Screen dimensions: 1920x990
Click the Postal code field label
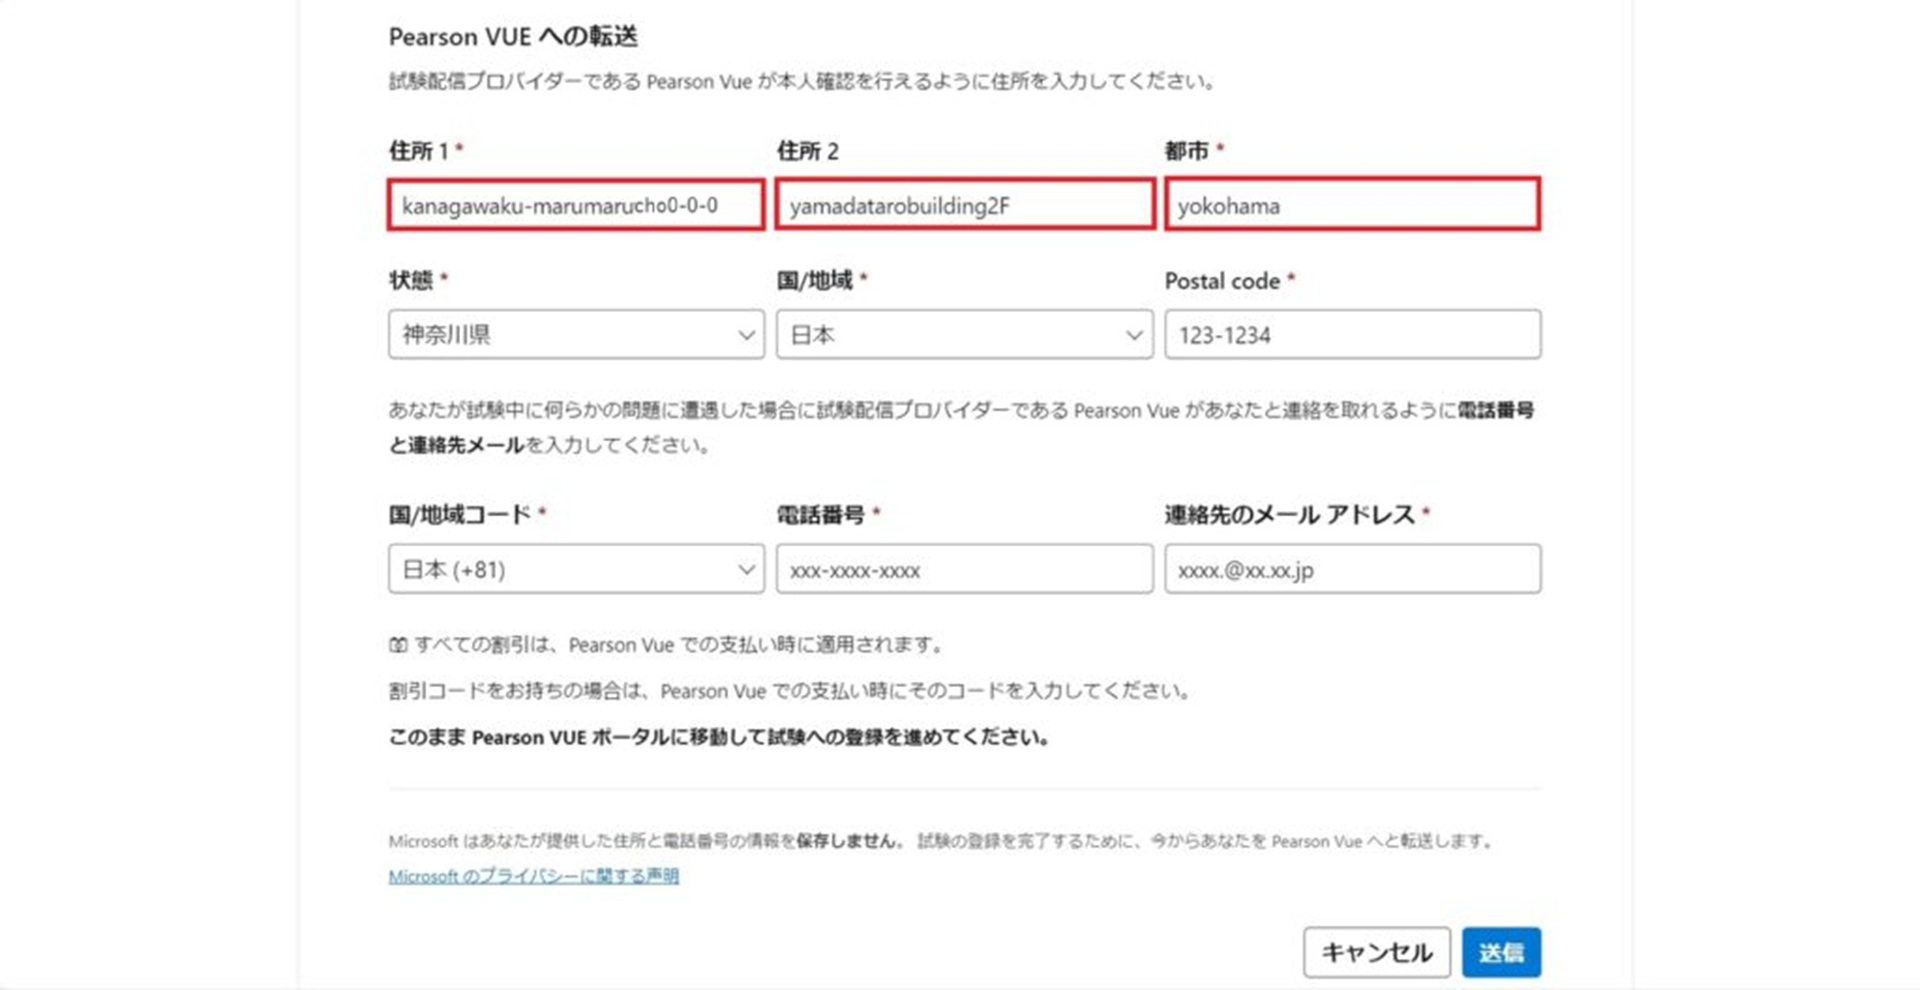pyautogui.click(x=1222, y=281)
